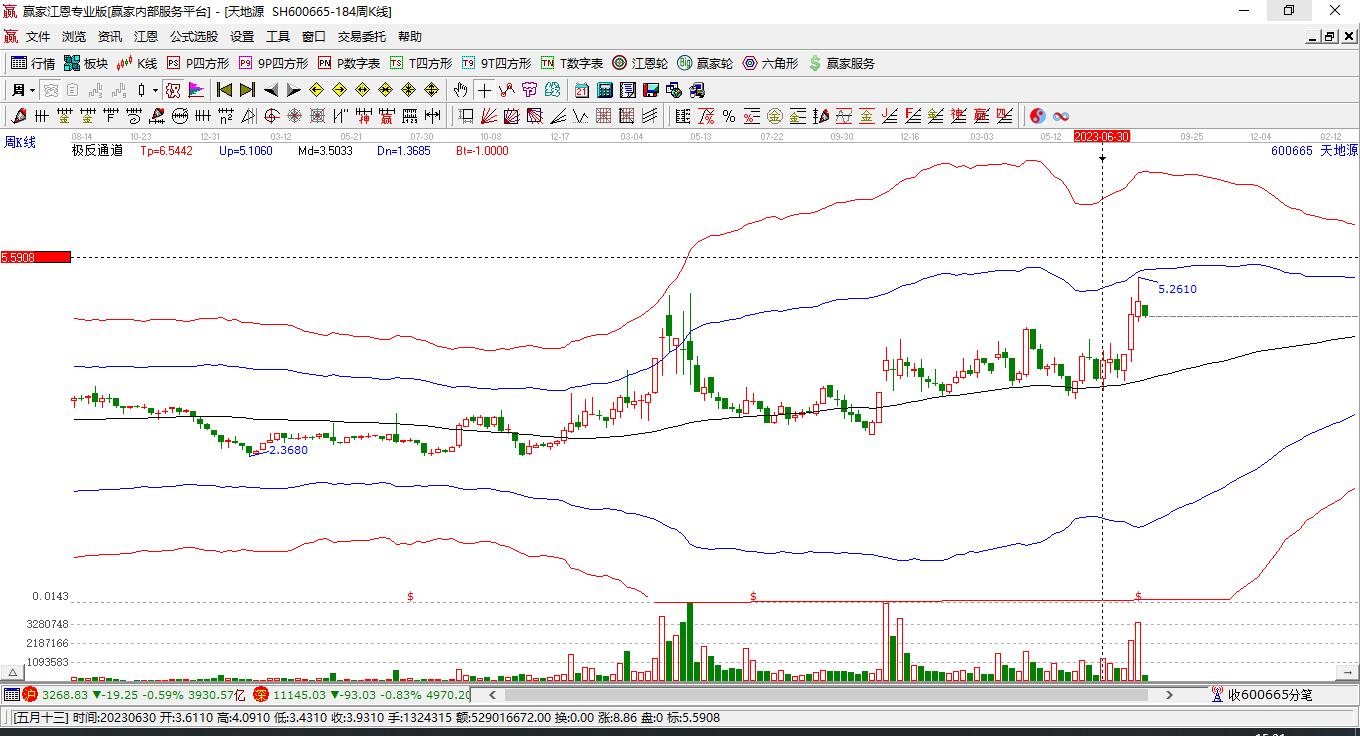The width and height of the screenshot is (1360, 736).
Task: Jump to last bar with skip-end icon
Action: (248, 90)
